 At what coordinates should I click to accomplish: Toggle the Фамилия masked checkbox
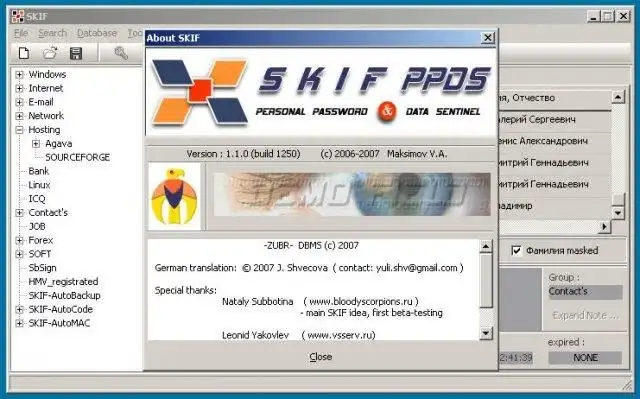[x=516, y=250]
